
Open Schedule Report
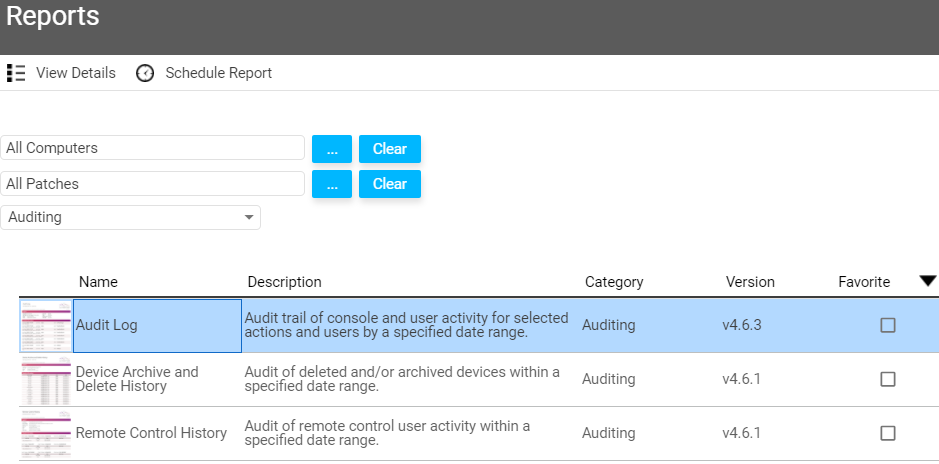pyautogui.click(x=219, y=73)
